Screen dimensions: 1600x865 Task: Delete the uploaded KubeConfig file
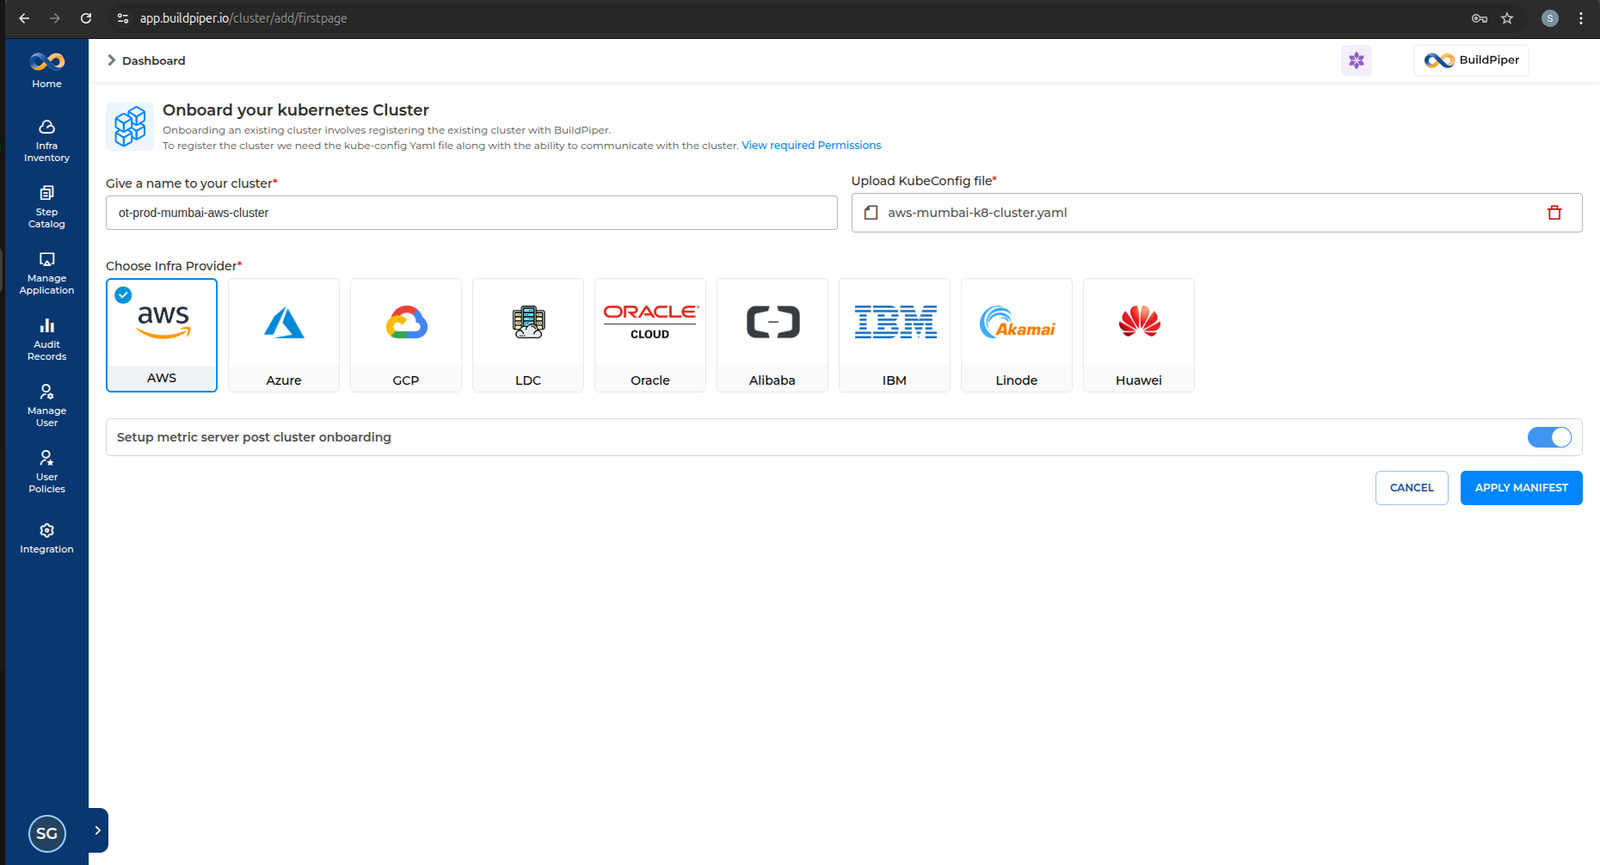(1554, 213)
